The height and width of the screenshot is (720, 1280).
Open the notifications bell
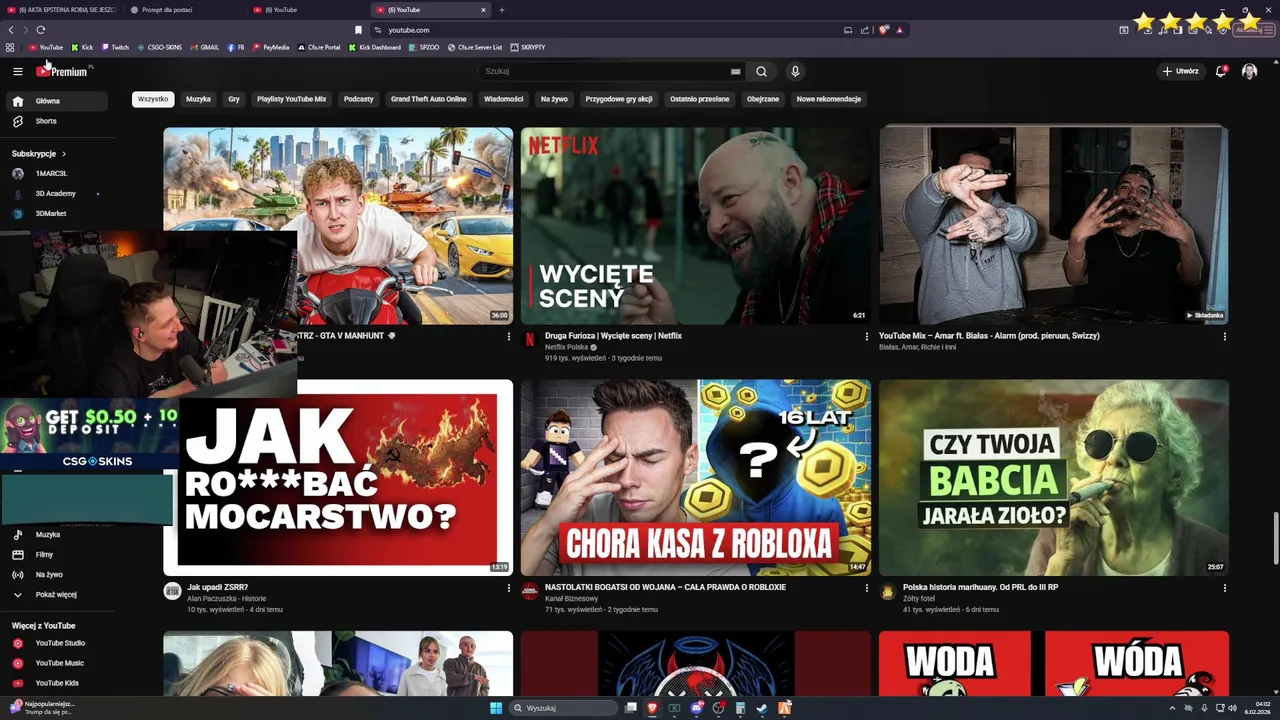pyautogui.click(x=1221, y=71)
